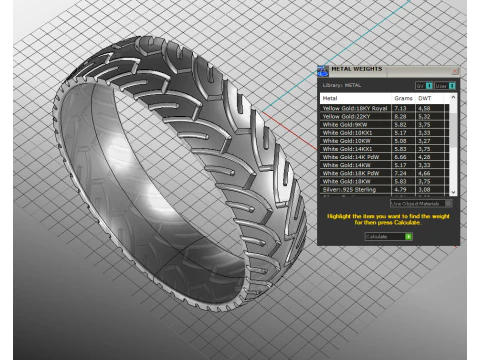Click the 5.32 DWT value

pyautogui.click(x=424, y=116)
